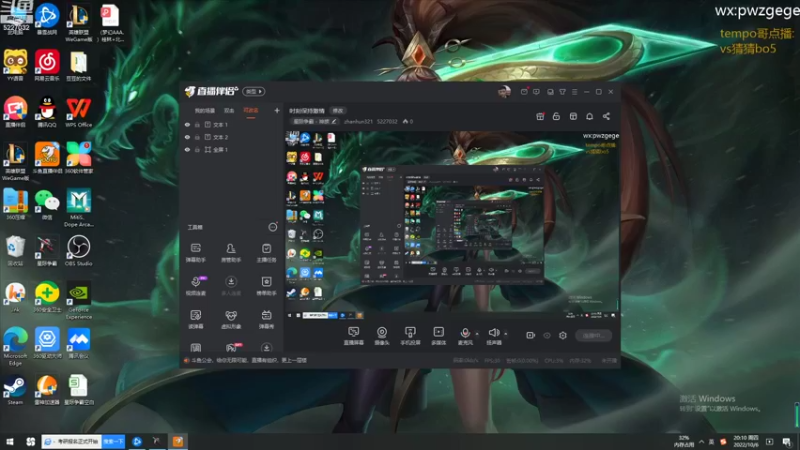
Task: Open the GeForce Experience desktop shortcut
Action: (78, 301)
